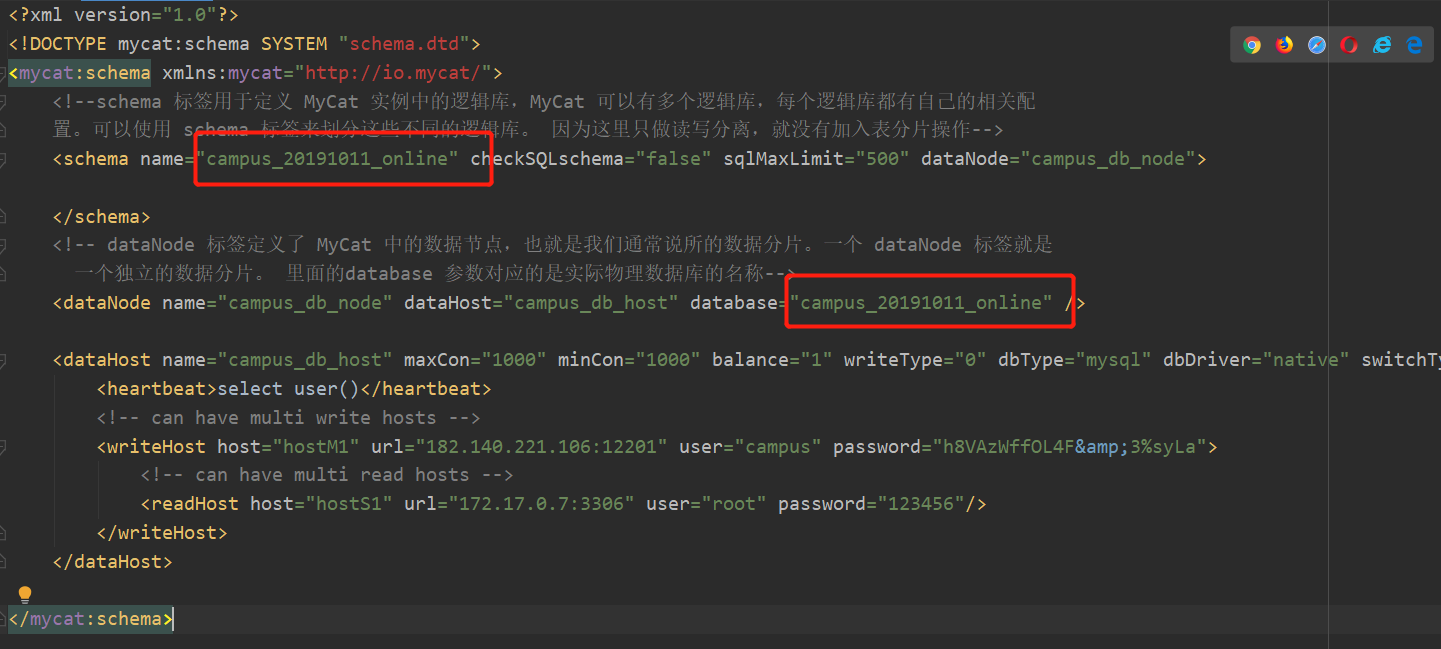Click heartbeat text select user()
1441x649 pixels.
coord(288,389)
